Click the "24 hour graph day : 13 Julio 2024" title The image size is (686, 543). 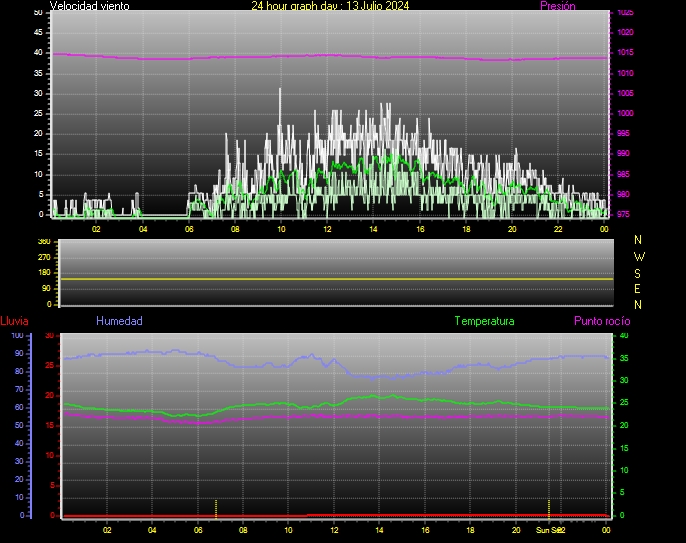pyautogui.click(x=330, y=6)
